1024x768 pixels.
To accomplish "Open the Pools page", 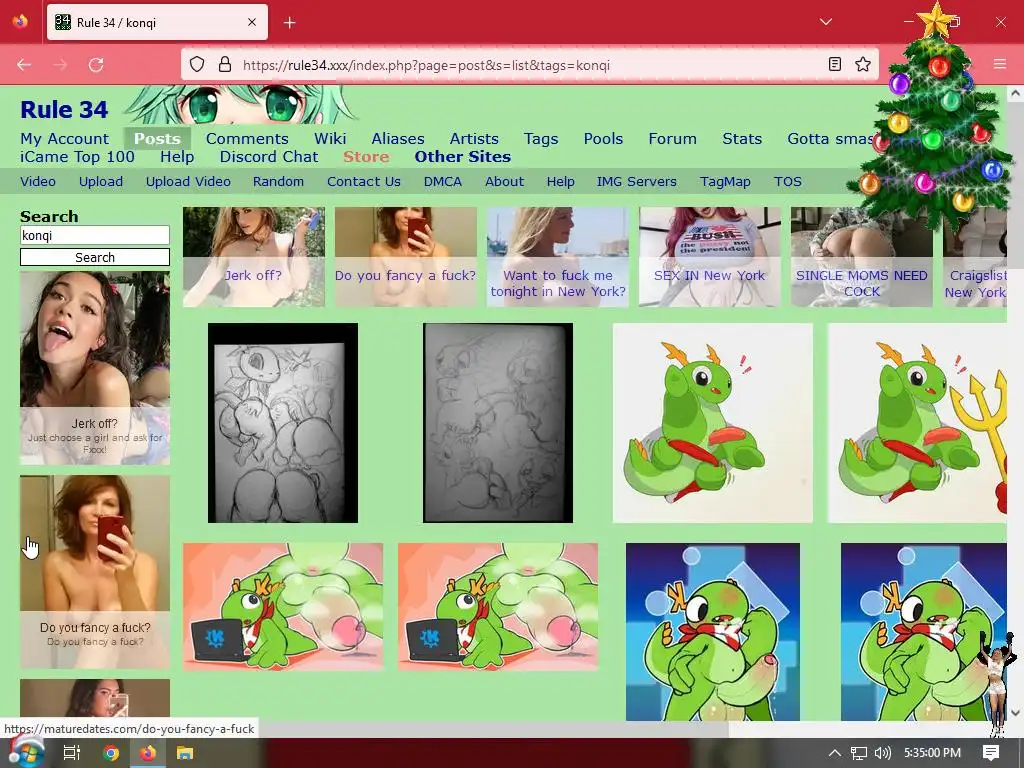I will (x=603, y=138).
